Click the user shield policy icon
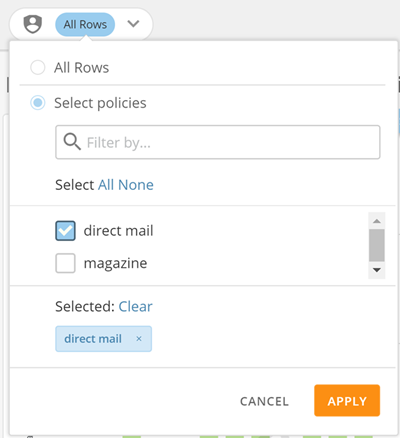 pyautogui.click(x=33, y=24)
